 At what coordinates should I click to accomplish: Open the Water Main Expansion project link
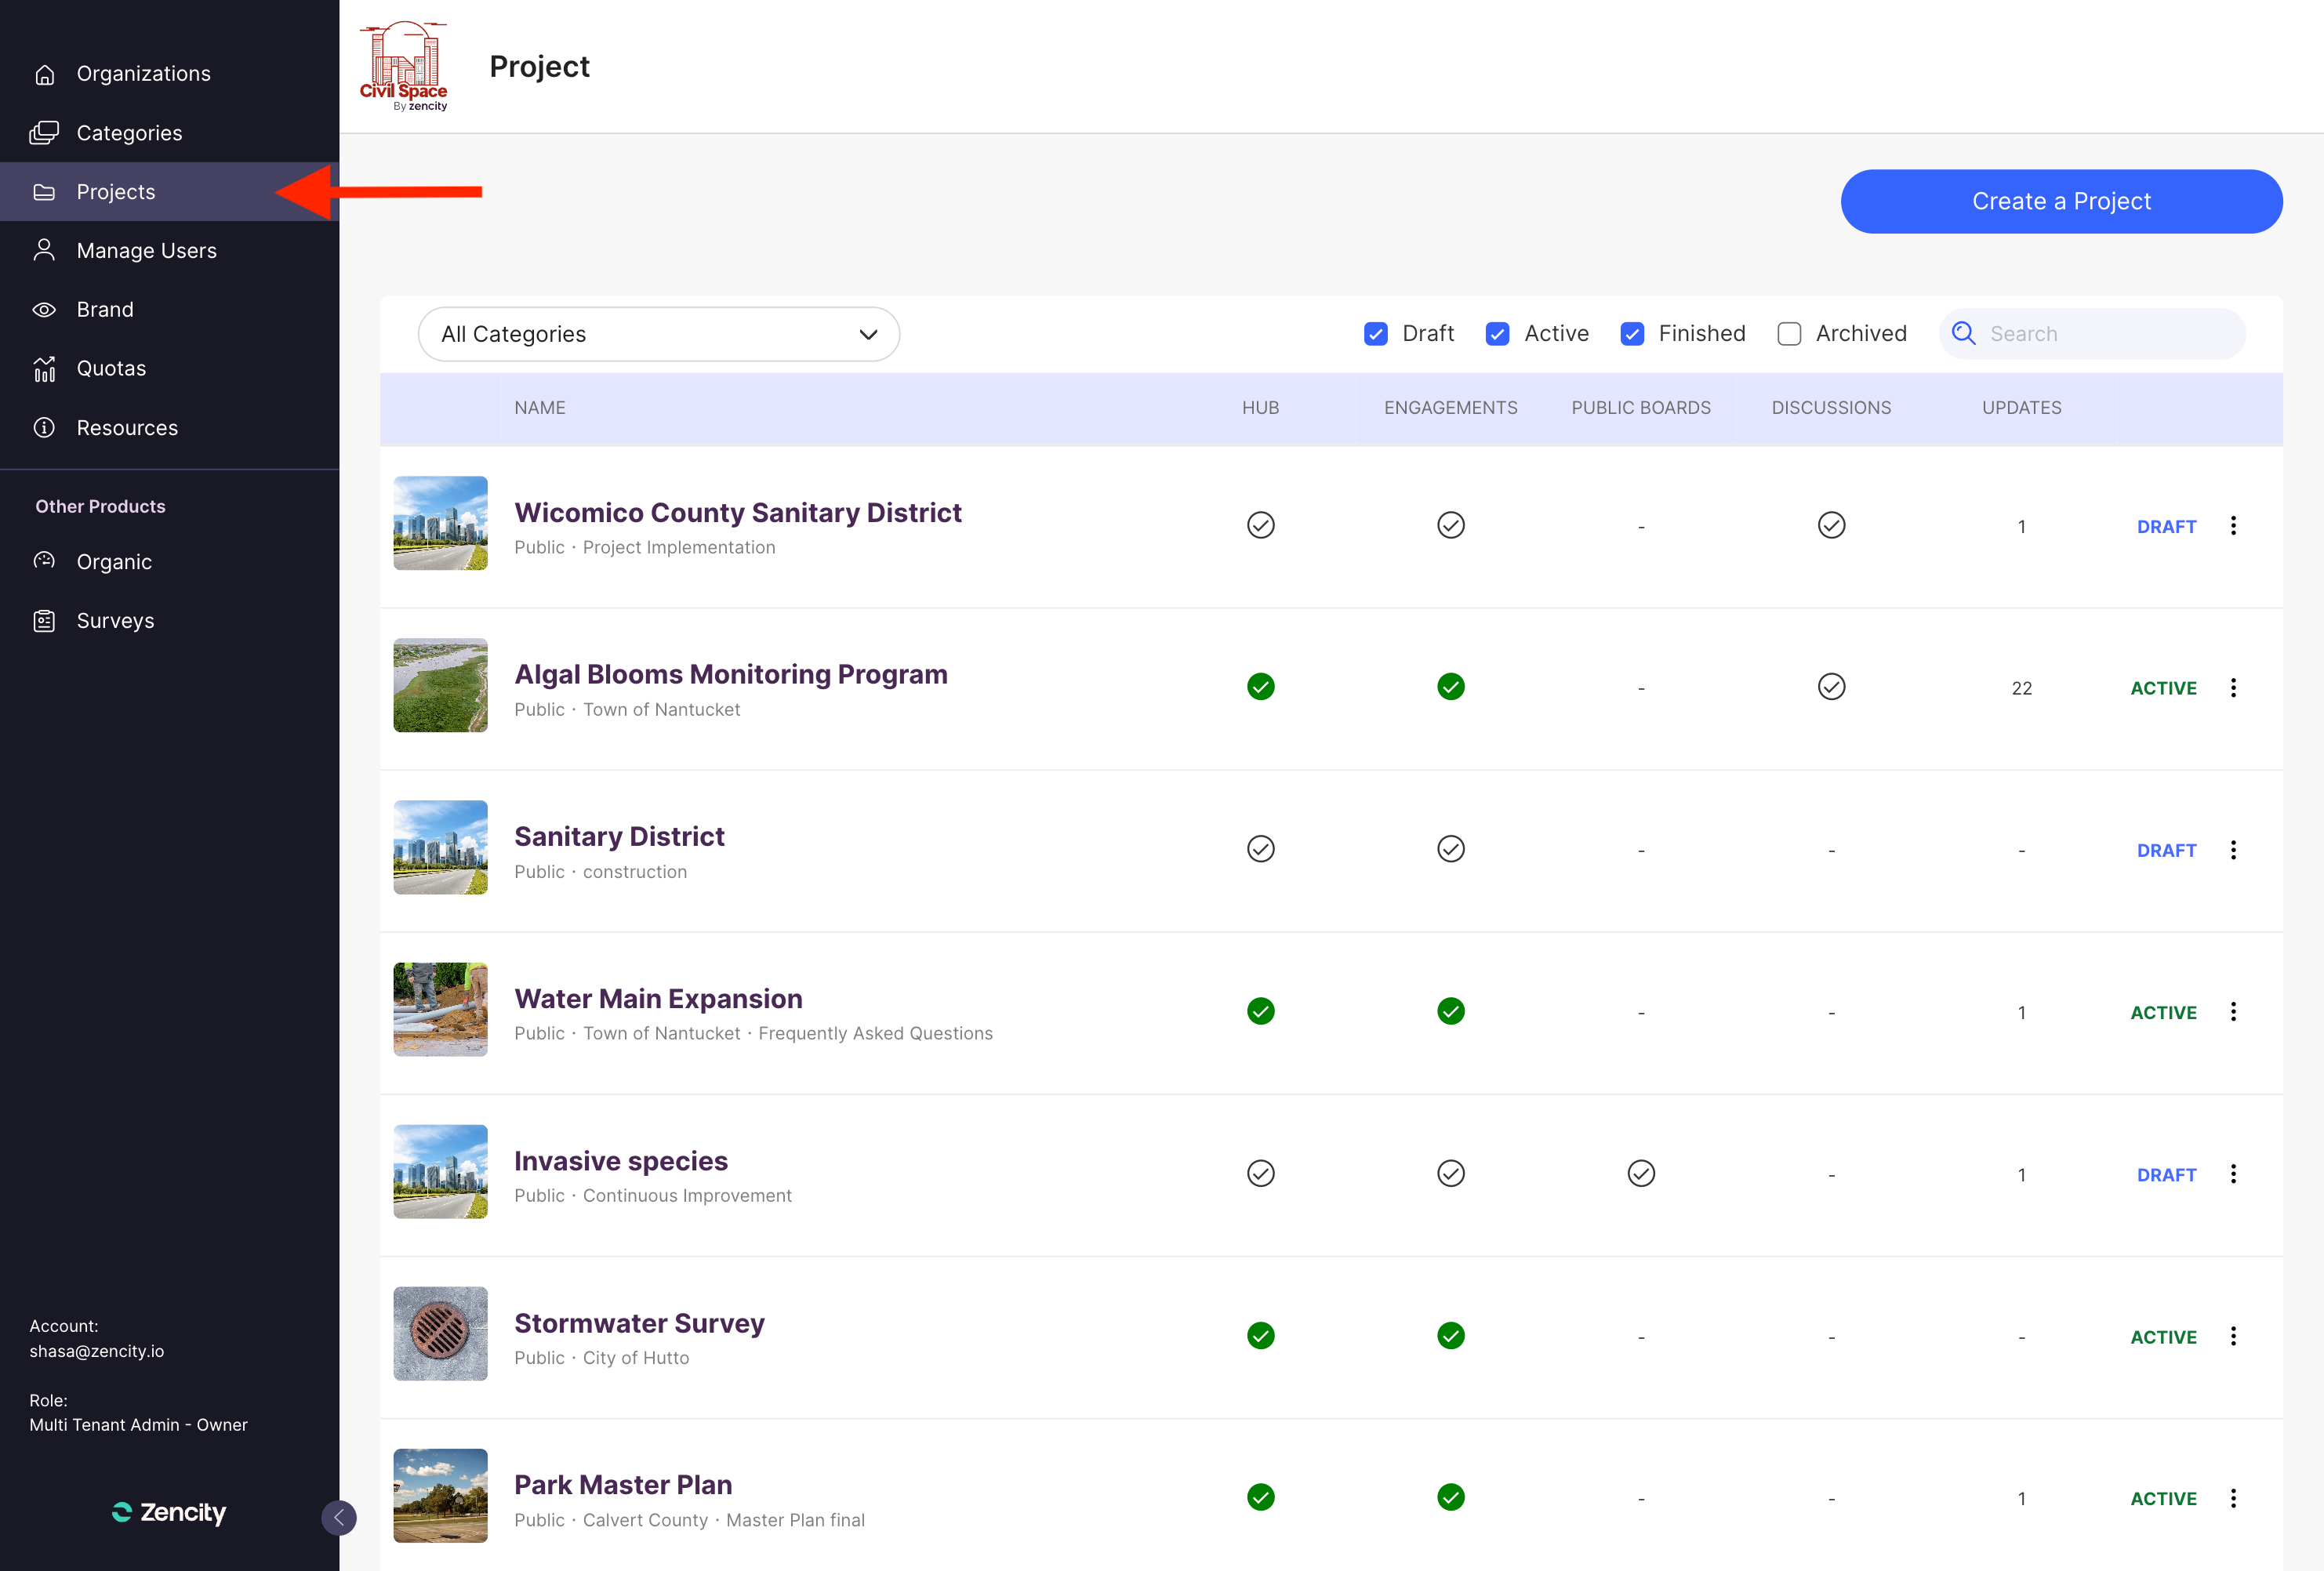coord(658,998)
